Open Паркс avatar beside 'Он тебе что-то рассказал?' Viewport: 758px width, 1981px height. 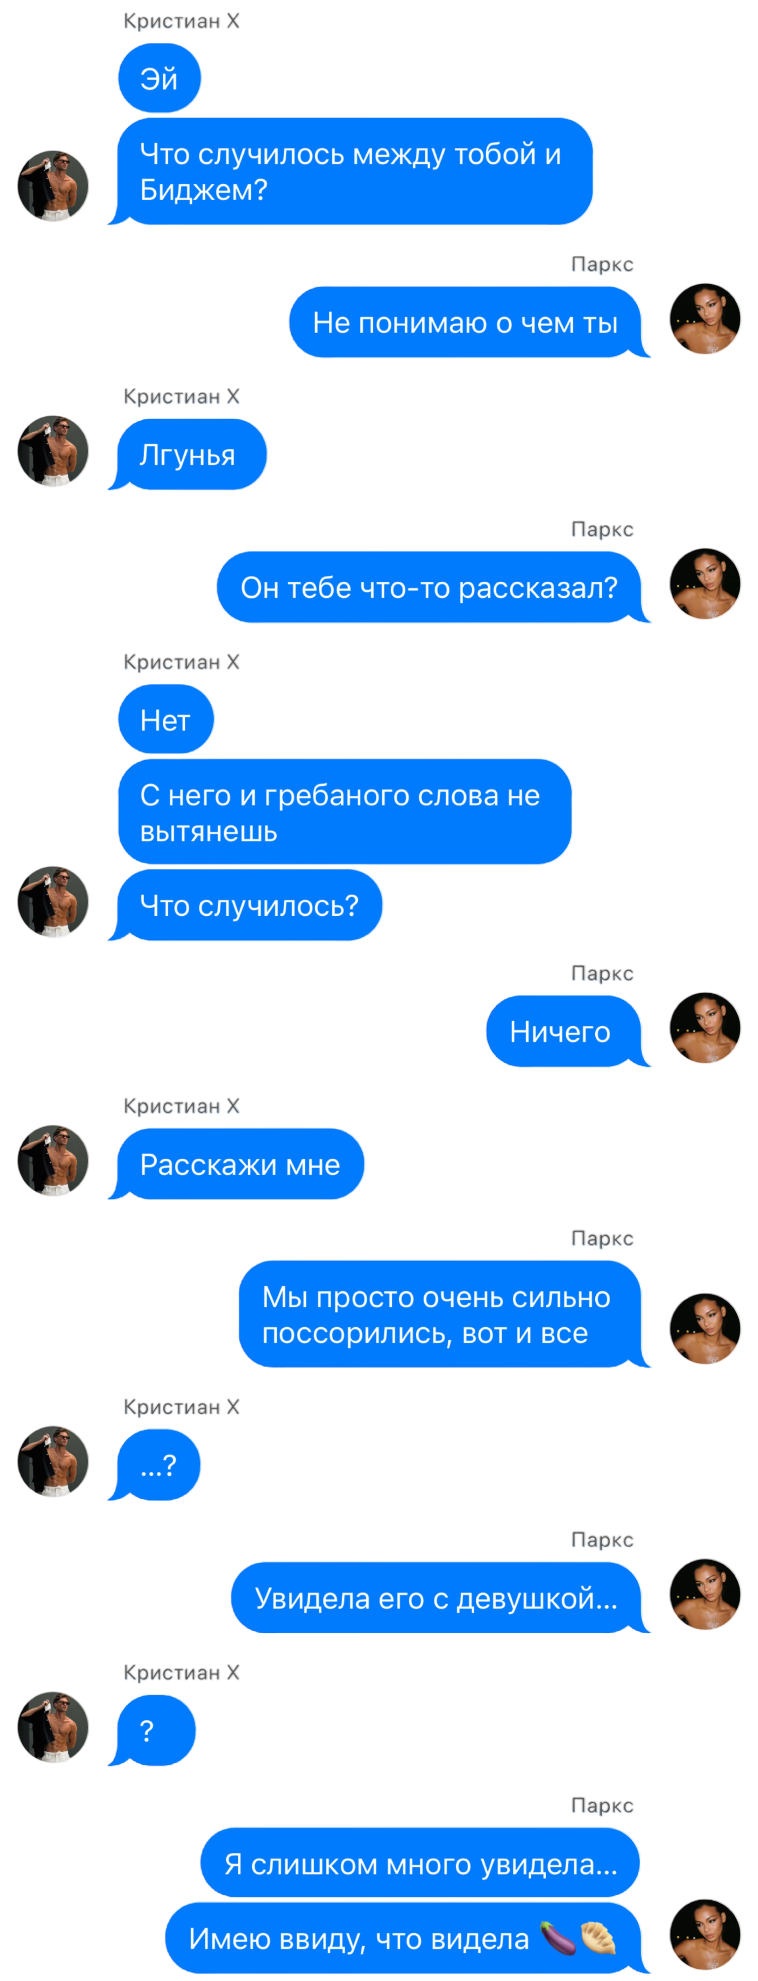[705, 584]
